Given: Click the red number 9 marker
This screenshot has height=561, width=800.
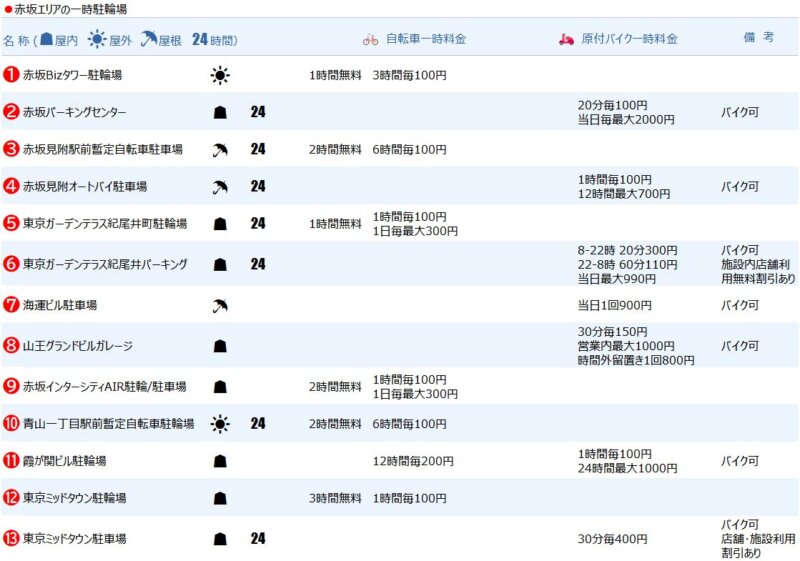Looking at the screenshot, I should coord(11,386).
